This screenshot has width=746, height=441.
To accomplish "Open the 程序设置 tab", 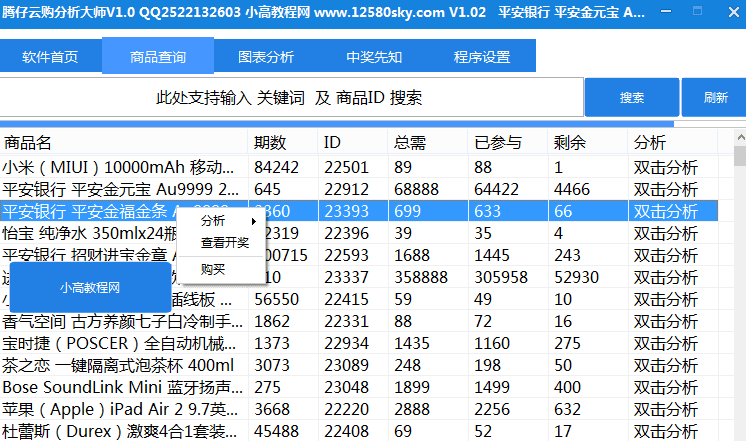I will [481, 57].
